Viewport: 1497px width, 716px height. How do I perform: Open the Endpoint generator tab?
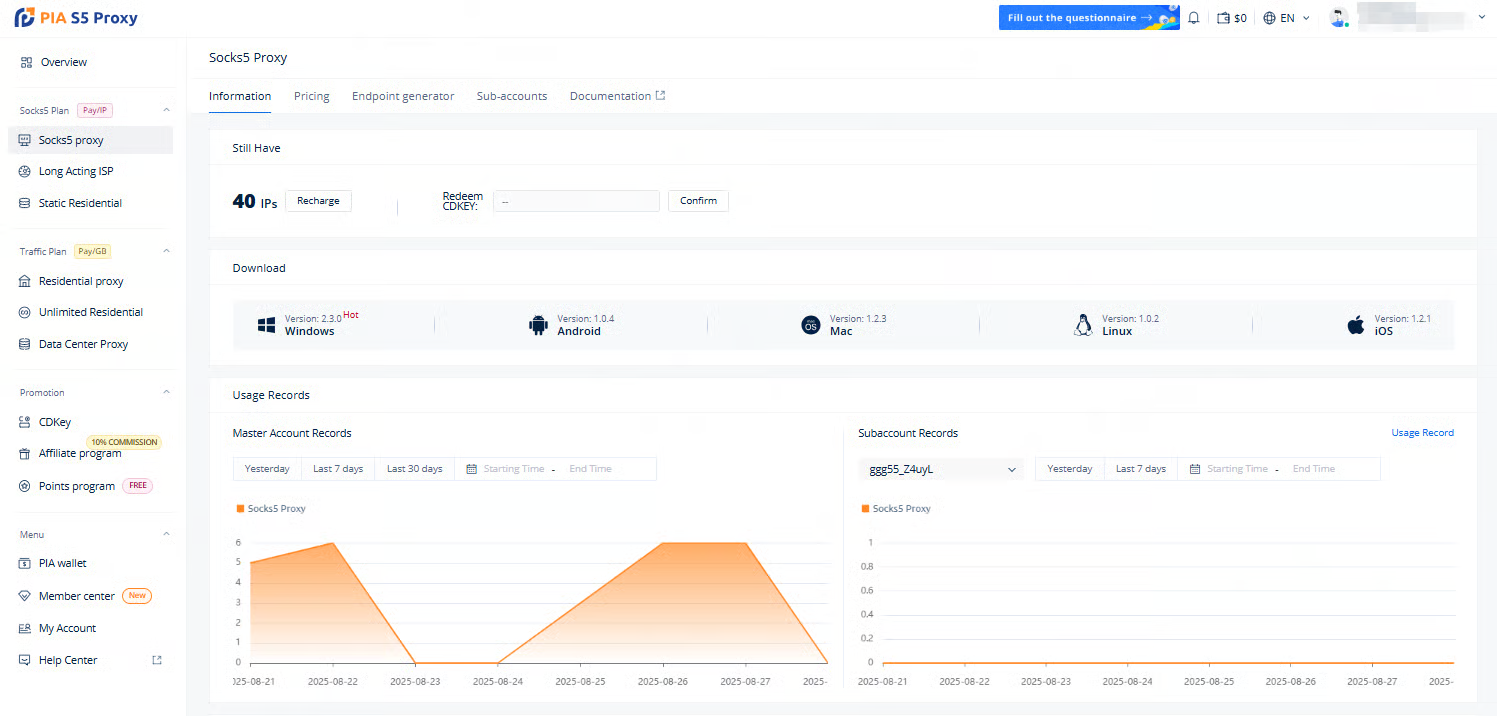[x=403, y=96]
